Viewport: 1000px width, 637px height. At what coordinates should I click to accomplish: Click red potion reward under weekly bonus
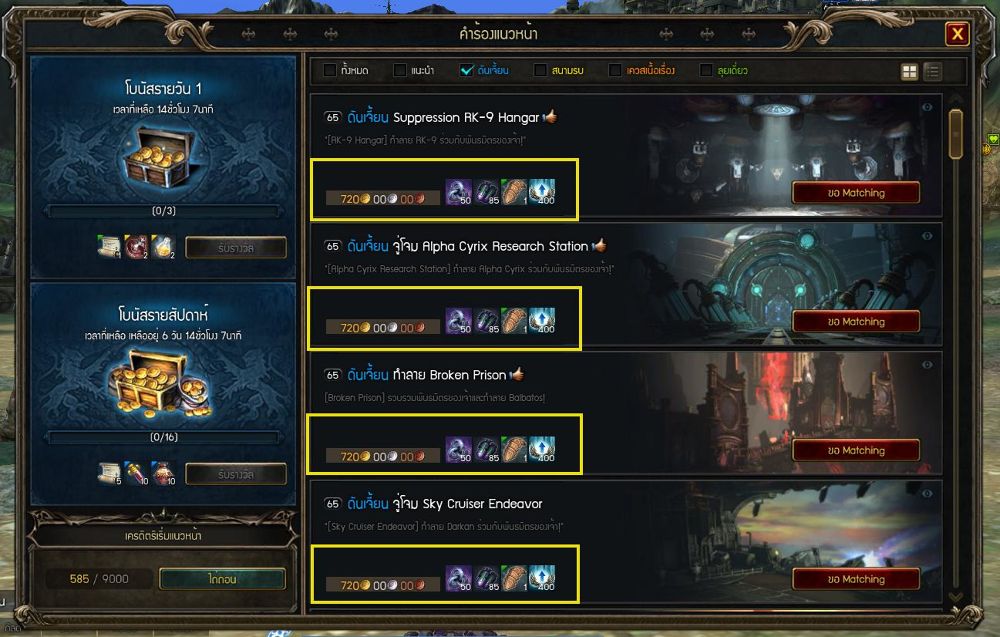[163, 473]
